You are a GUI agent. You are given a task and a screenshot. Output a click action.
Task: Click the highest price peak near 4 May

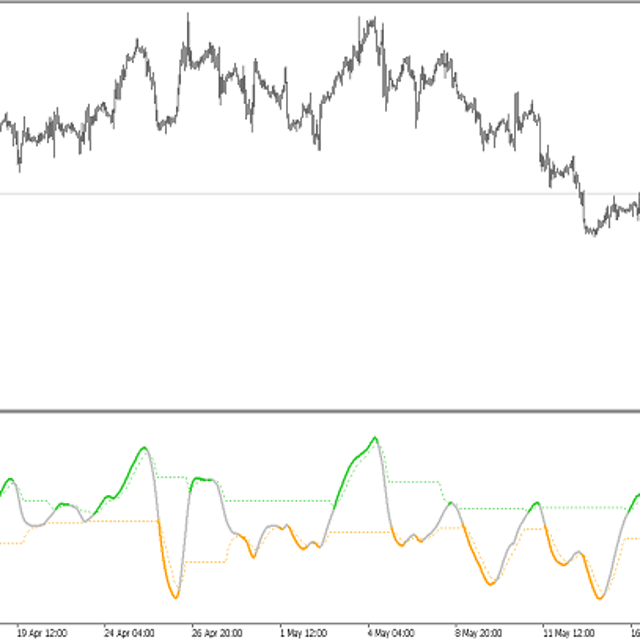[372, 18]
